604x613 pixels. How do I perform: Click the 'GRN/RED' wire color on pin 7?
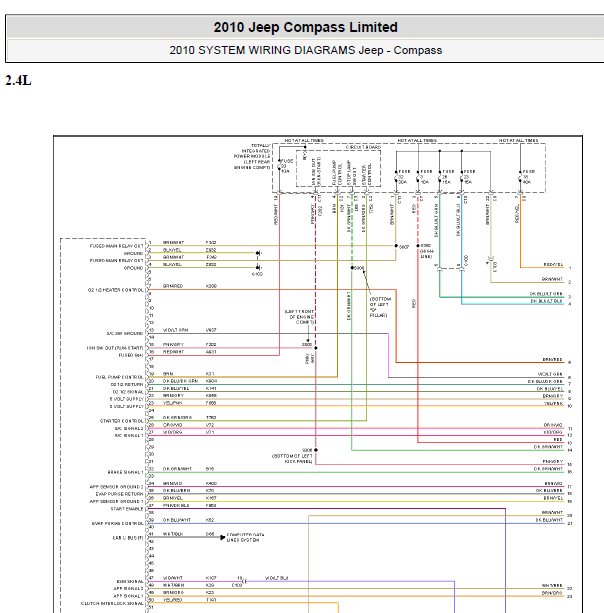coord(173,286)
